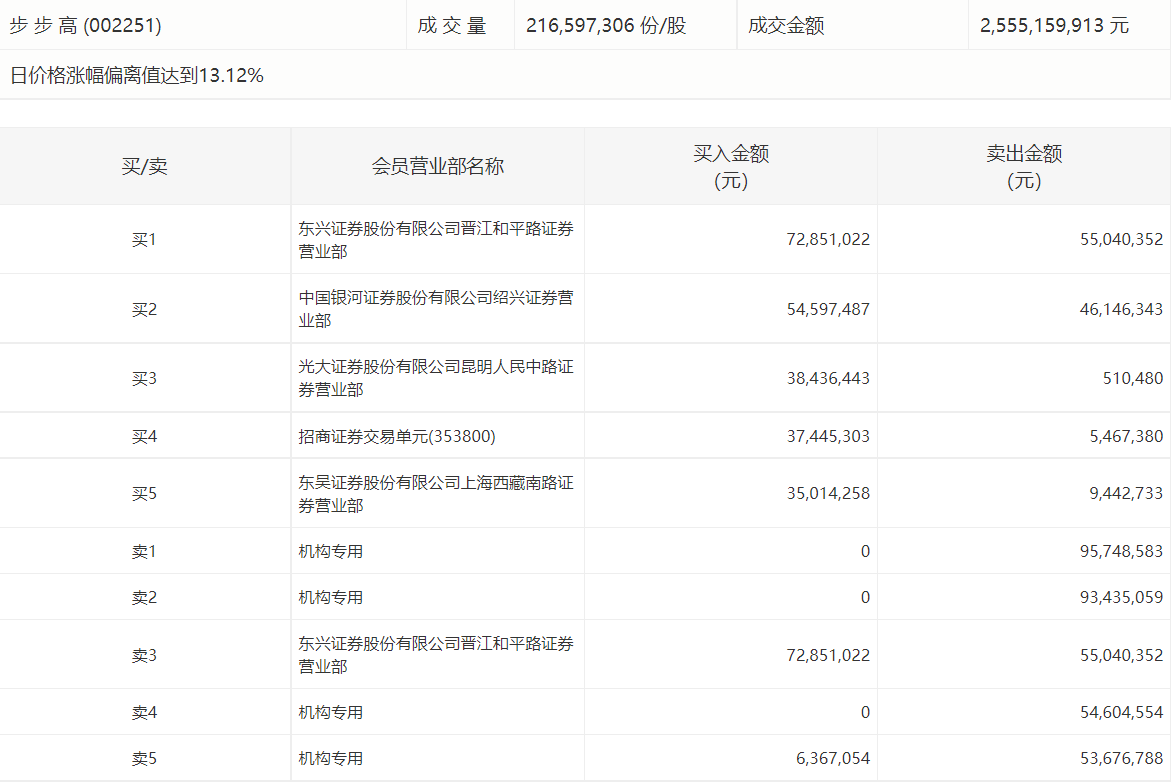Select sell amount 46,146,343
Image resolution: width=1171 pixels, height=784 pixels.
1122,309
